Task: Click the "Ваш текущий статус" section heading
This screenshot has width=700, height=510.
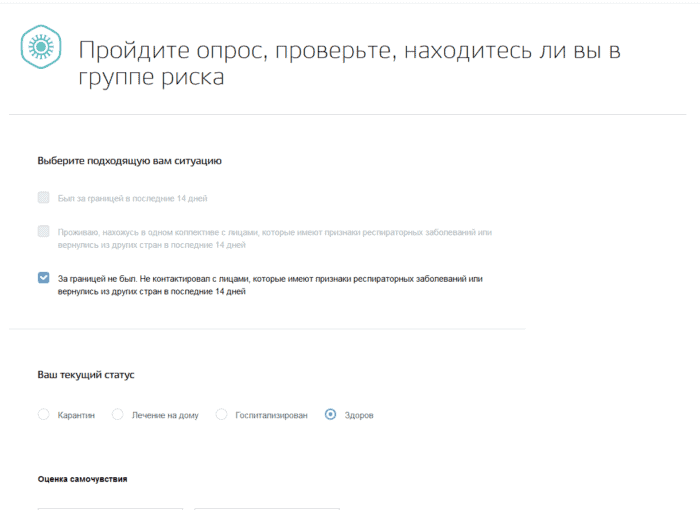Action: (x=86, y=375)
